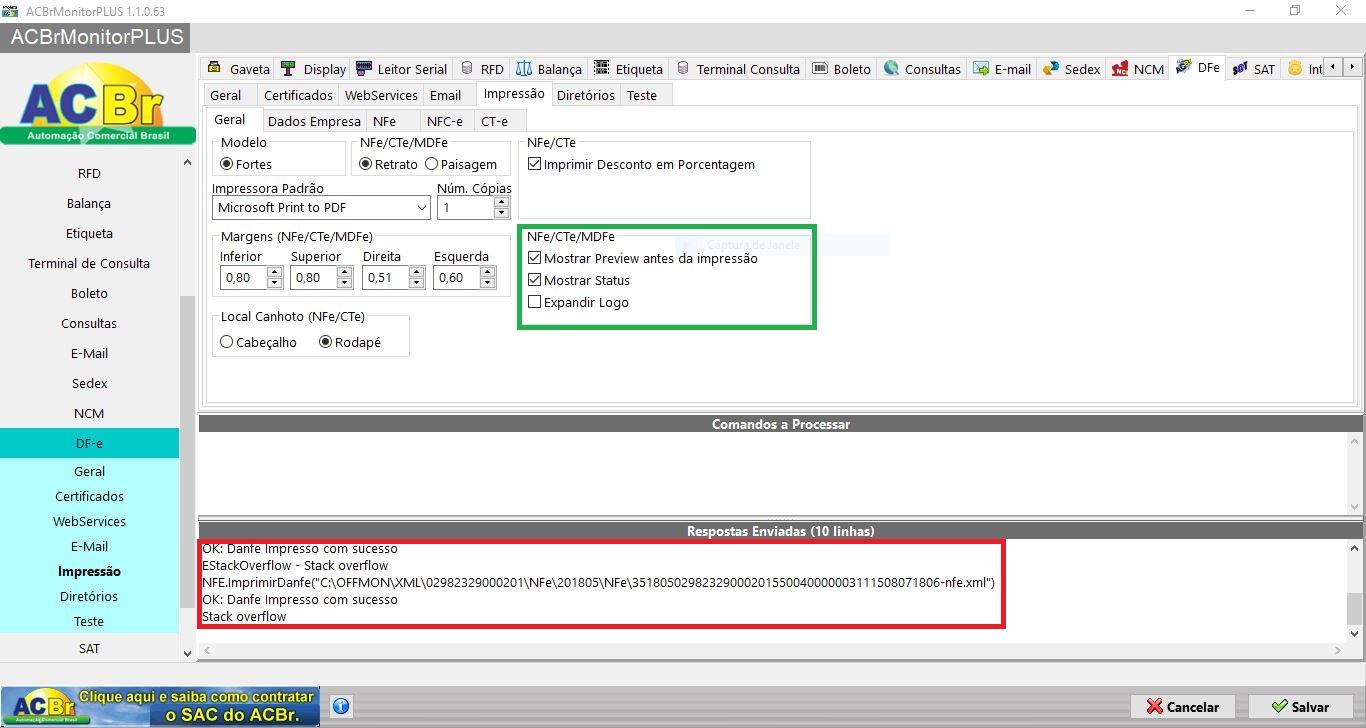Screen dimensions: 1366x728
Task: Click the Inferior margin input field
Action: pyautogui.click(x=241, y=278)
